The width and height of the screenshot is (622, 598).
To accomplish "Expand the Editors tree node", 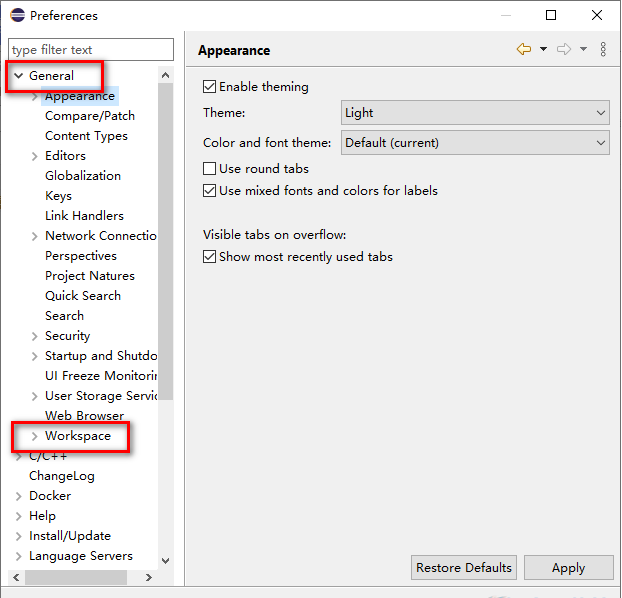I will (35, 156).
